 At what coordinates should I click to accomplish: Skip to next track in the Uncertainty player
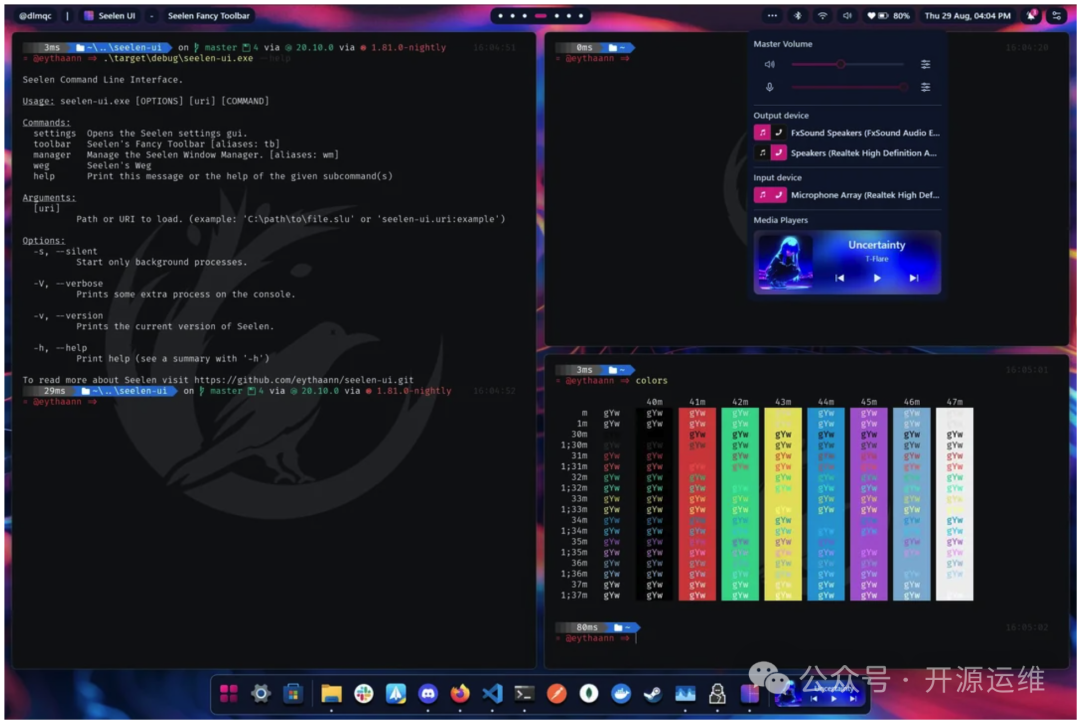point(914,278)
